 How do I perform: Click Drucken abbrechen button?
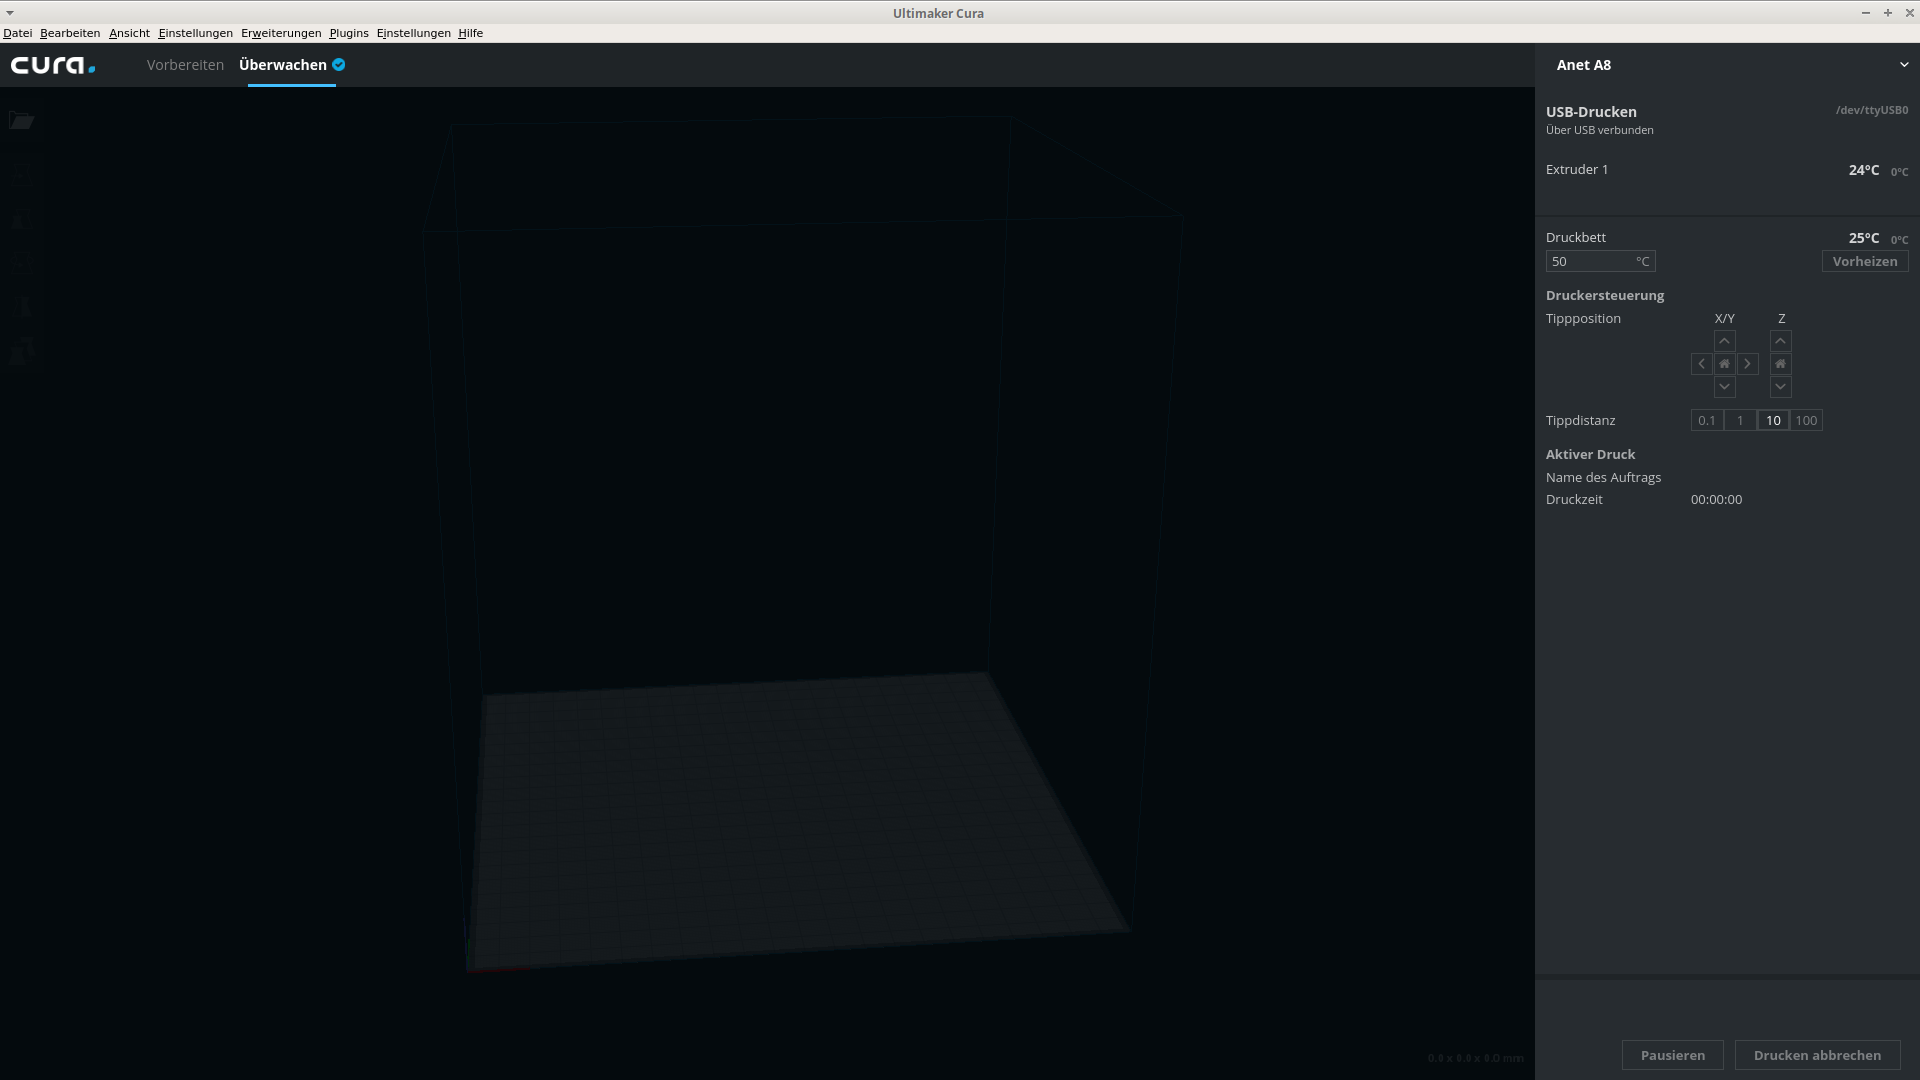tap(1816, 1055)
